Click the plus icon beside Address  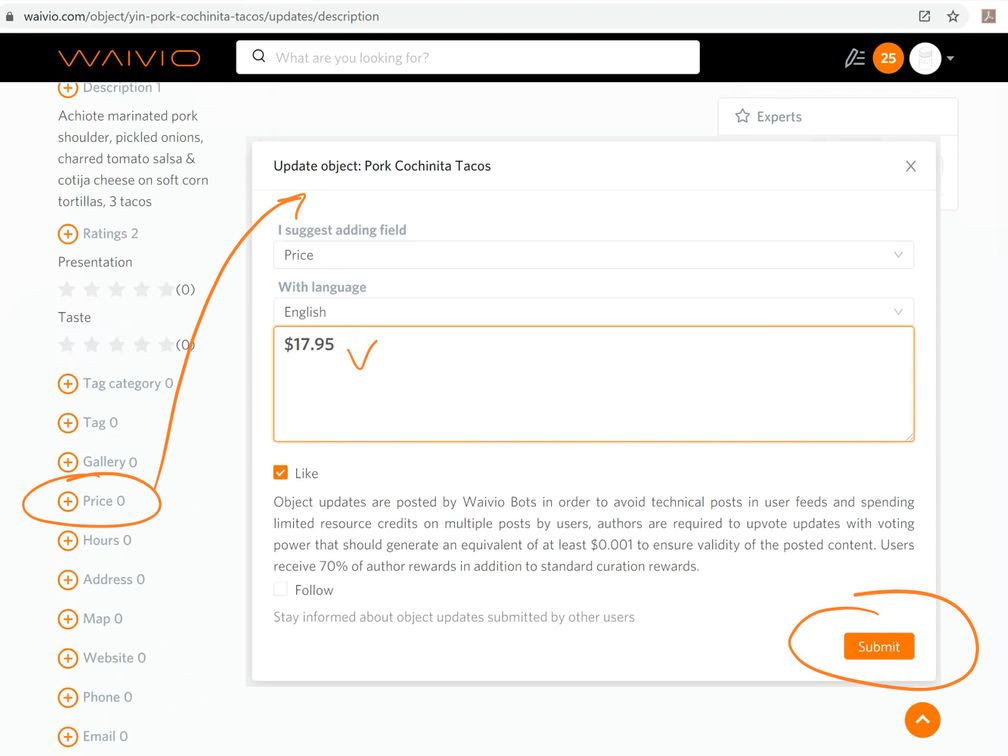point(68,580)
